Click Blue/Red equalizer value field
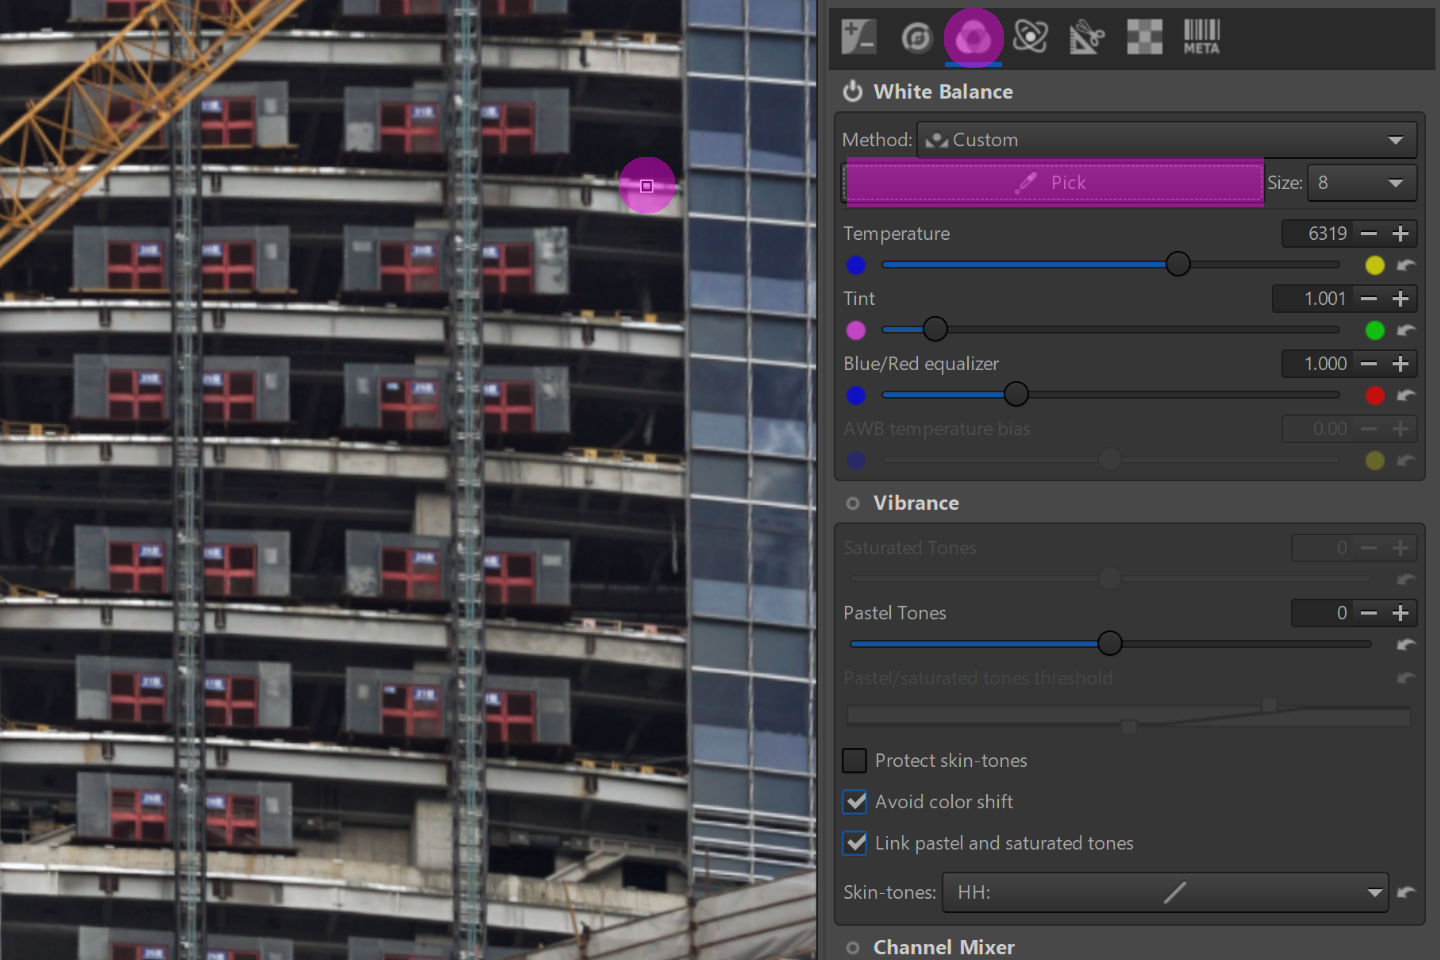1440x960 pixels. click(x=1318, y=363)
